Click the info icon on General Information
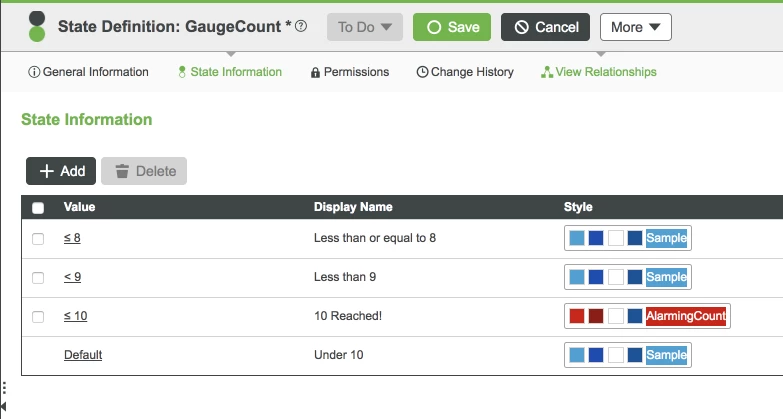Image resolution: width=783 pixels, height=419 pixels. (34, 72)
